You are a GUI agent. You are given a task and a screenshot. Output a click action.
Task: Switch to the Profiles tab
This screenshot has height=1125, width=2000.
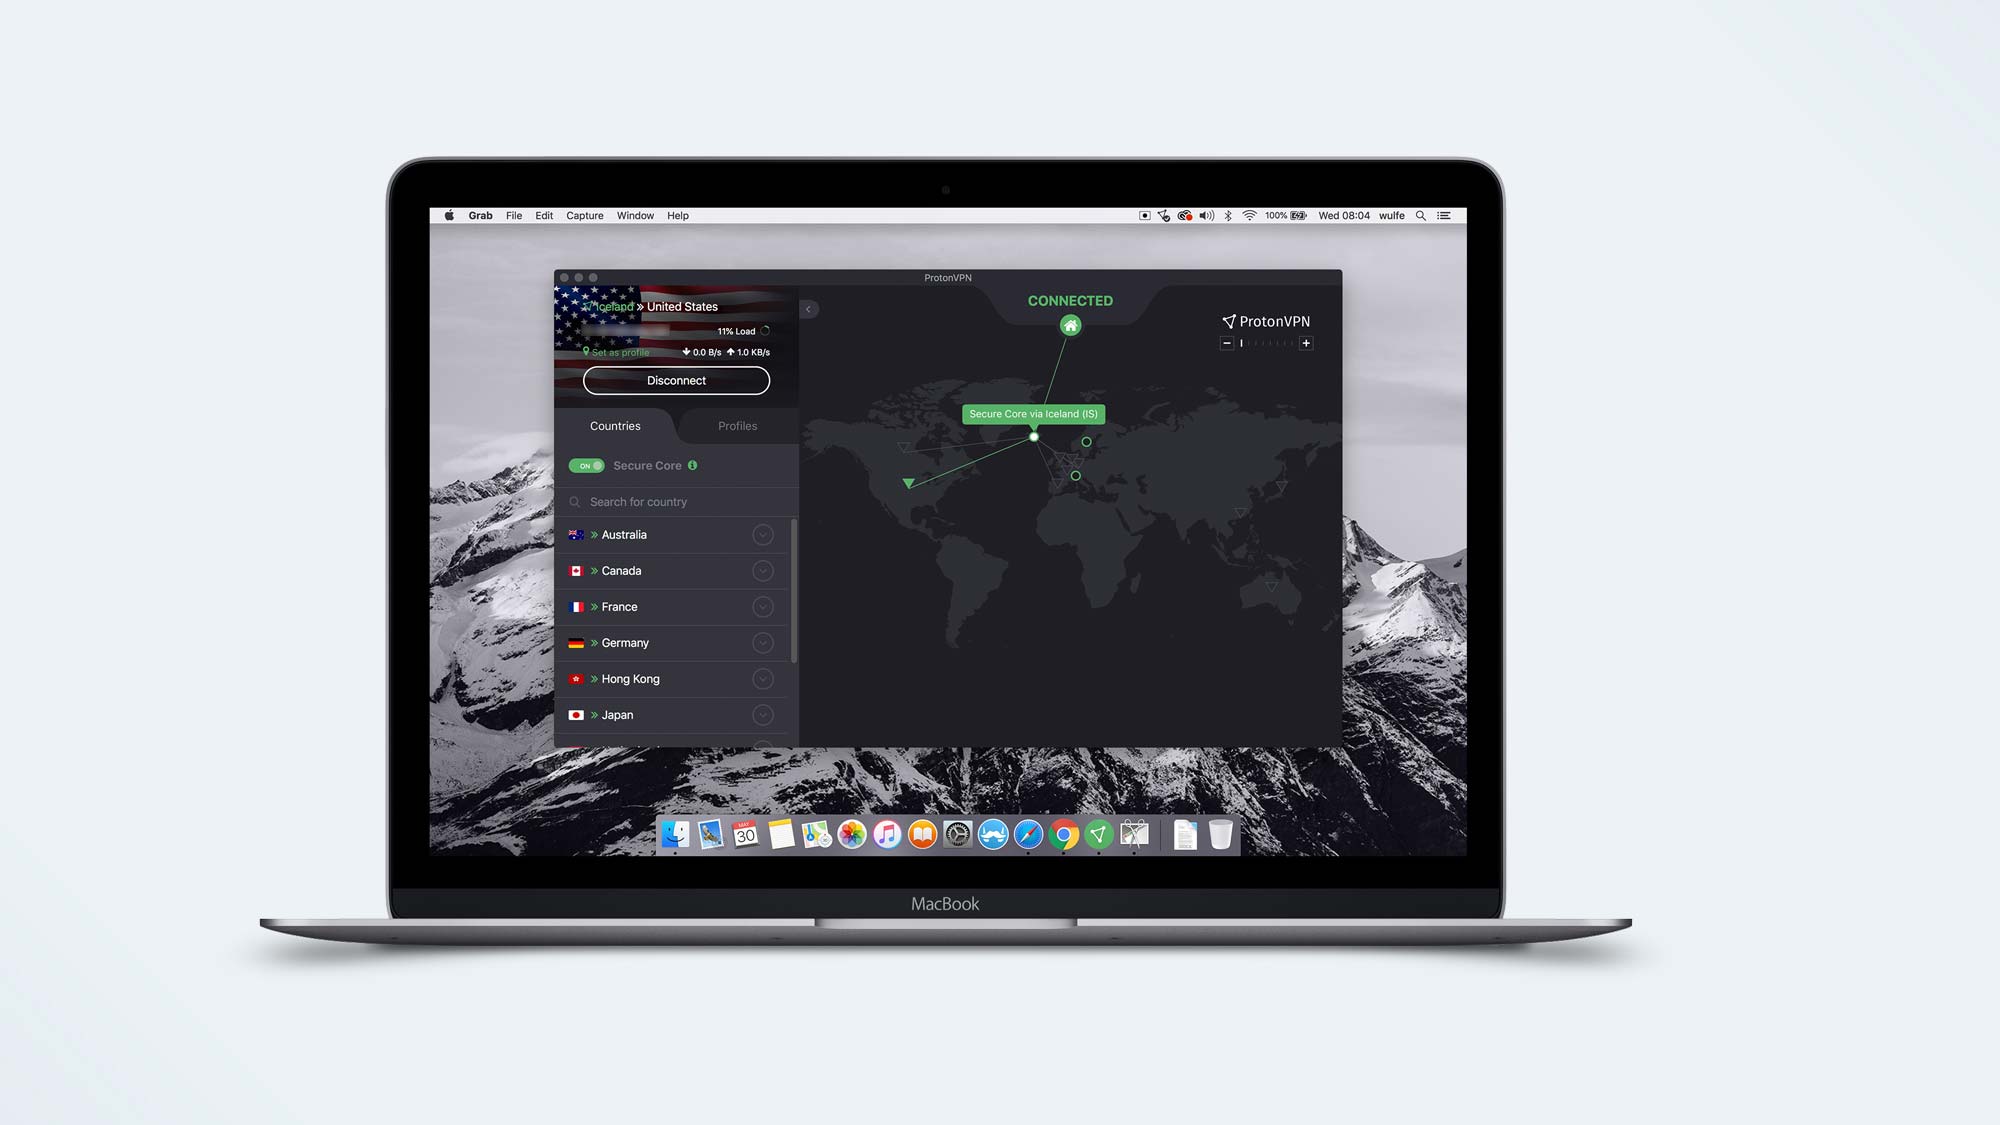click(738, 426)
